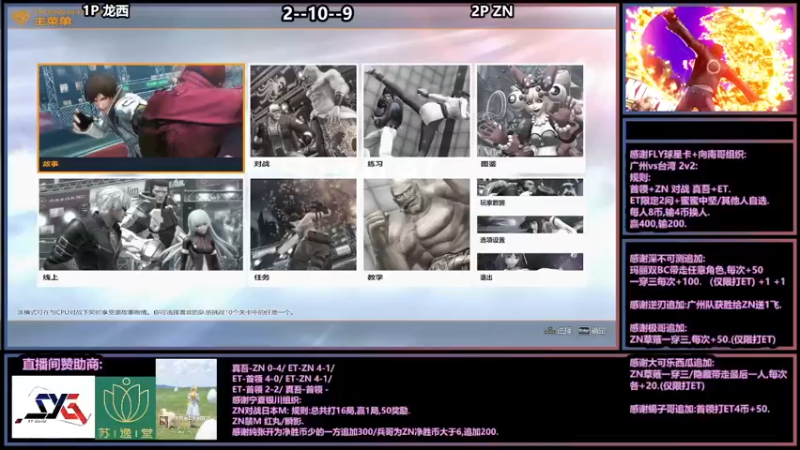Choose the 退出 exit entry
The image size is (800, 450).
530,267
